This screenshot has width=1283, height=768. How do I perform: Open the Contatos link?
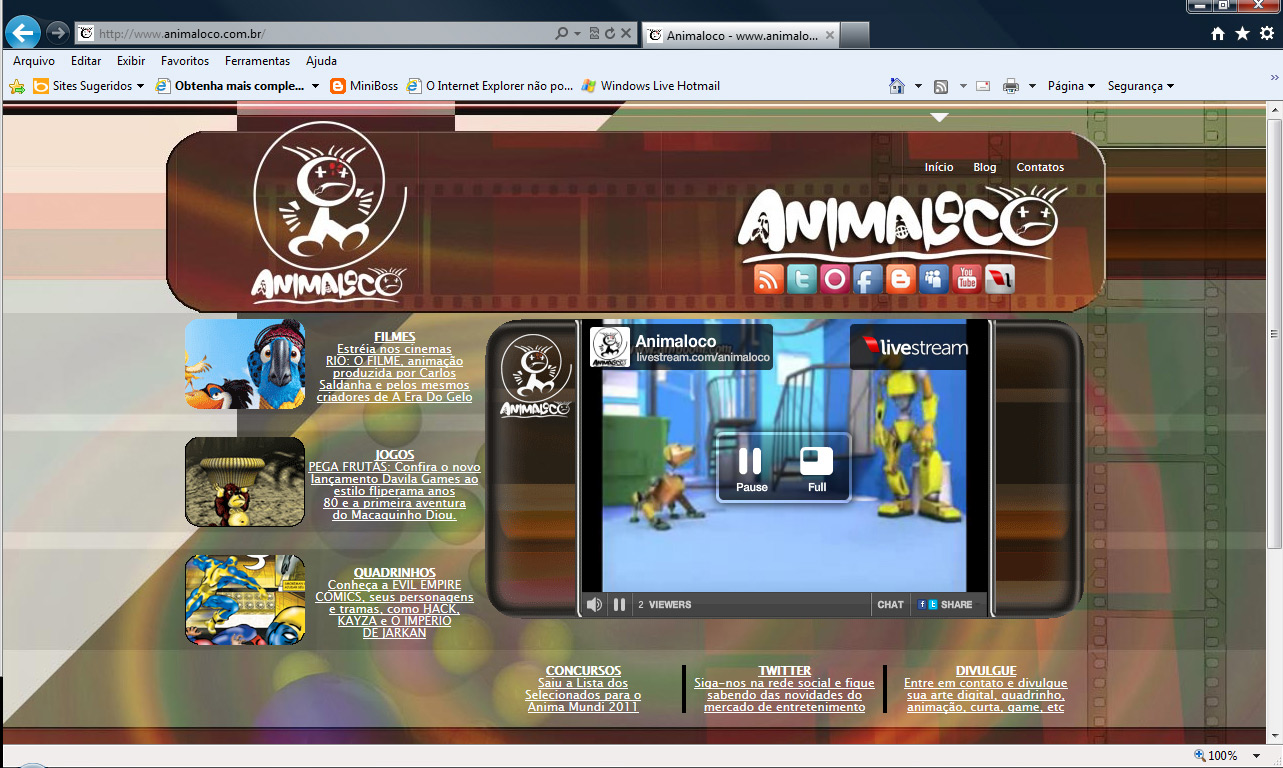point(1040,167)
